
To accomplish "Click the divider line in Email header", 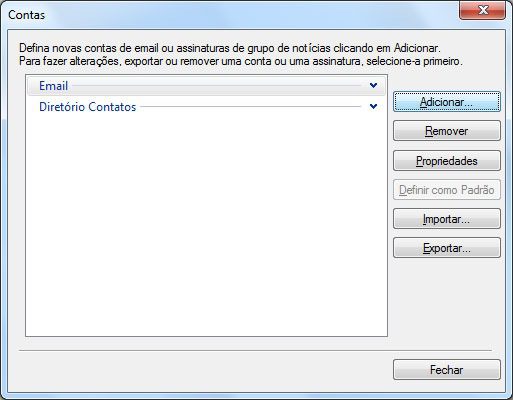I will (217, 86).
